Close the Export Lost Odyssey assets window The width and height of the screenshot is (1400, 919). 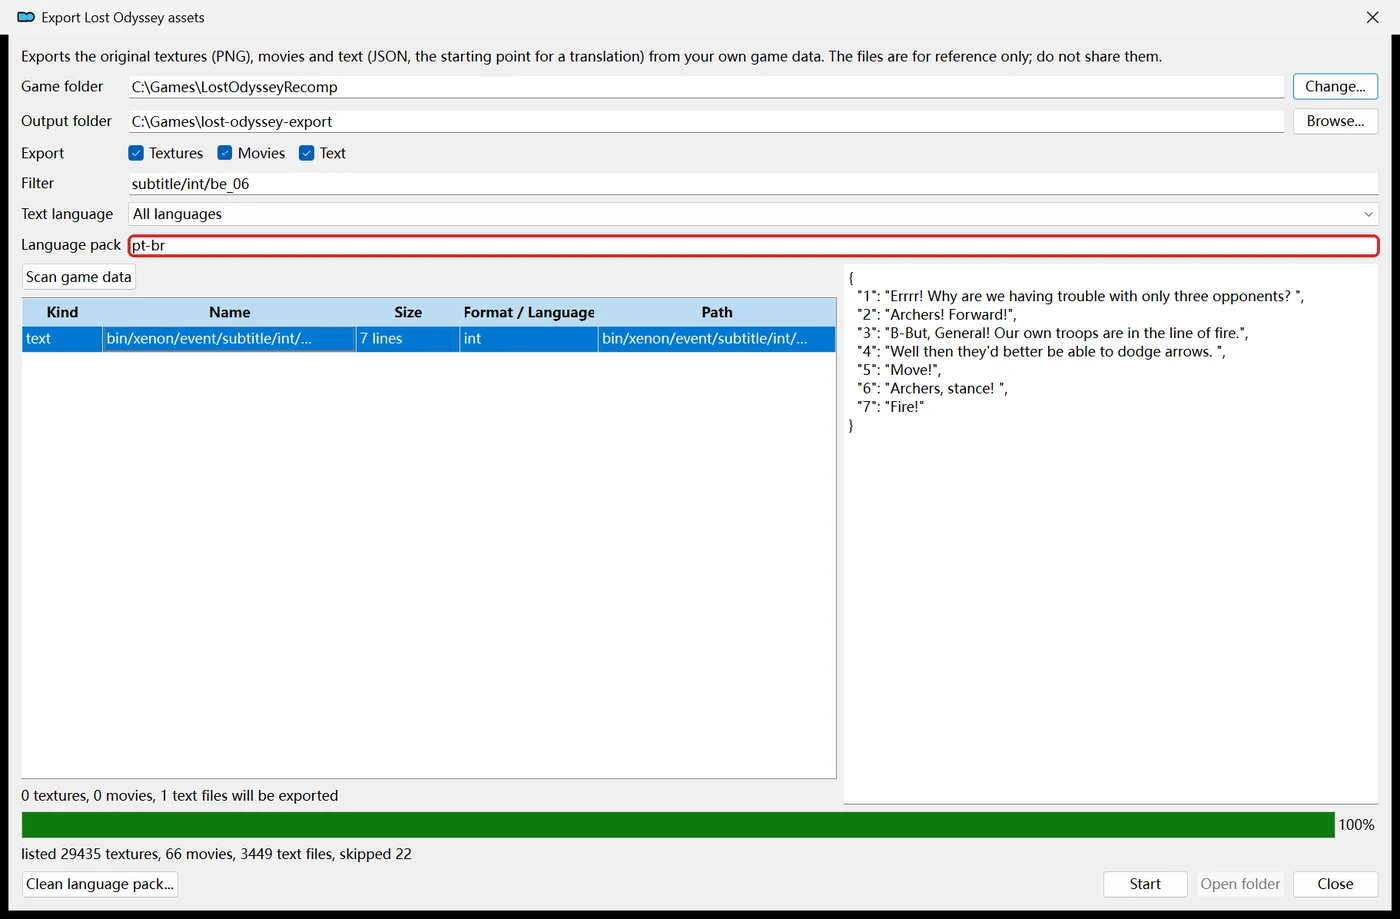click(1372, 17)
